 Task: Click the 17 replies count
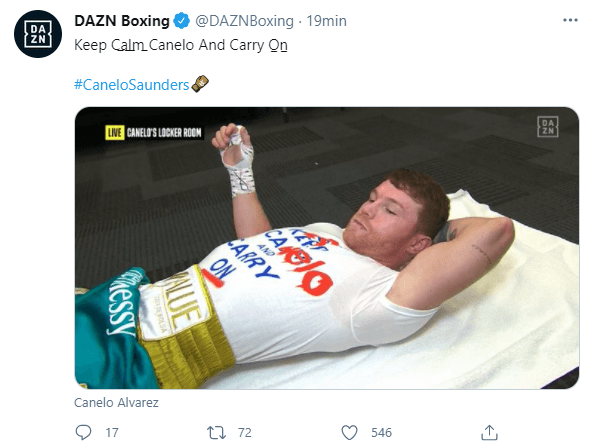112,433
